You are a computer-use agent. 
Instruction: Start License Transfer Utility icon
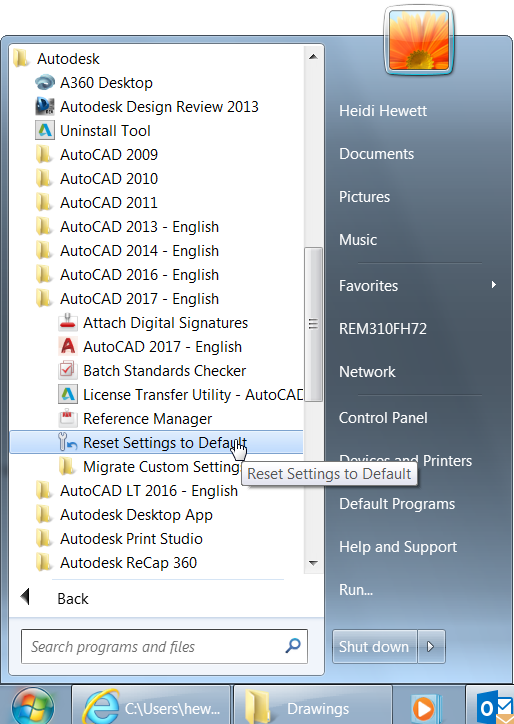68,395
